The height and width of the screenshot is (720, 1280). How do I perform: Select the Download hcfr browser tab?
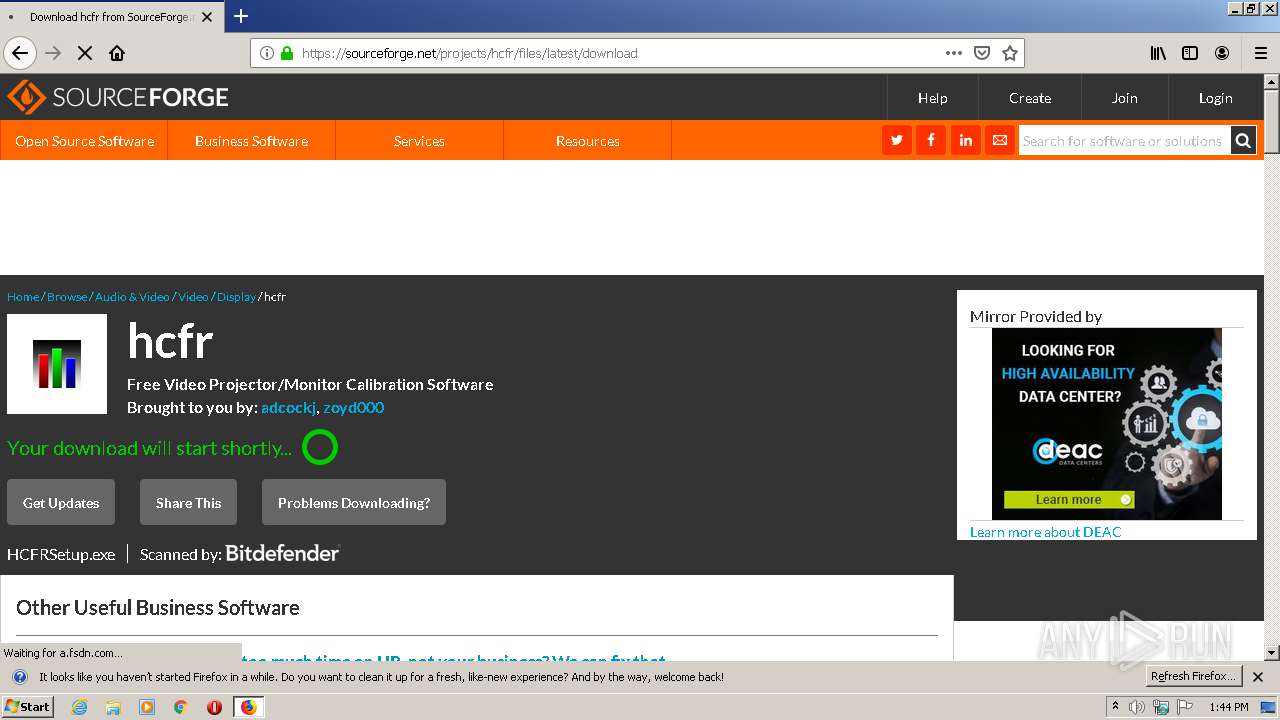click(x=110, y=17)
